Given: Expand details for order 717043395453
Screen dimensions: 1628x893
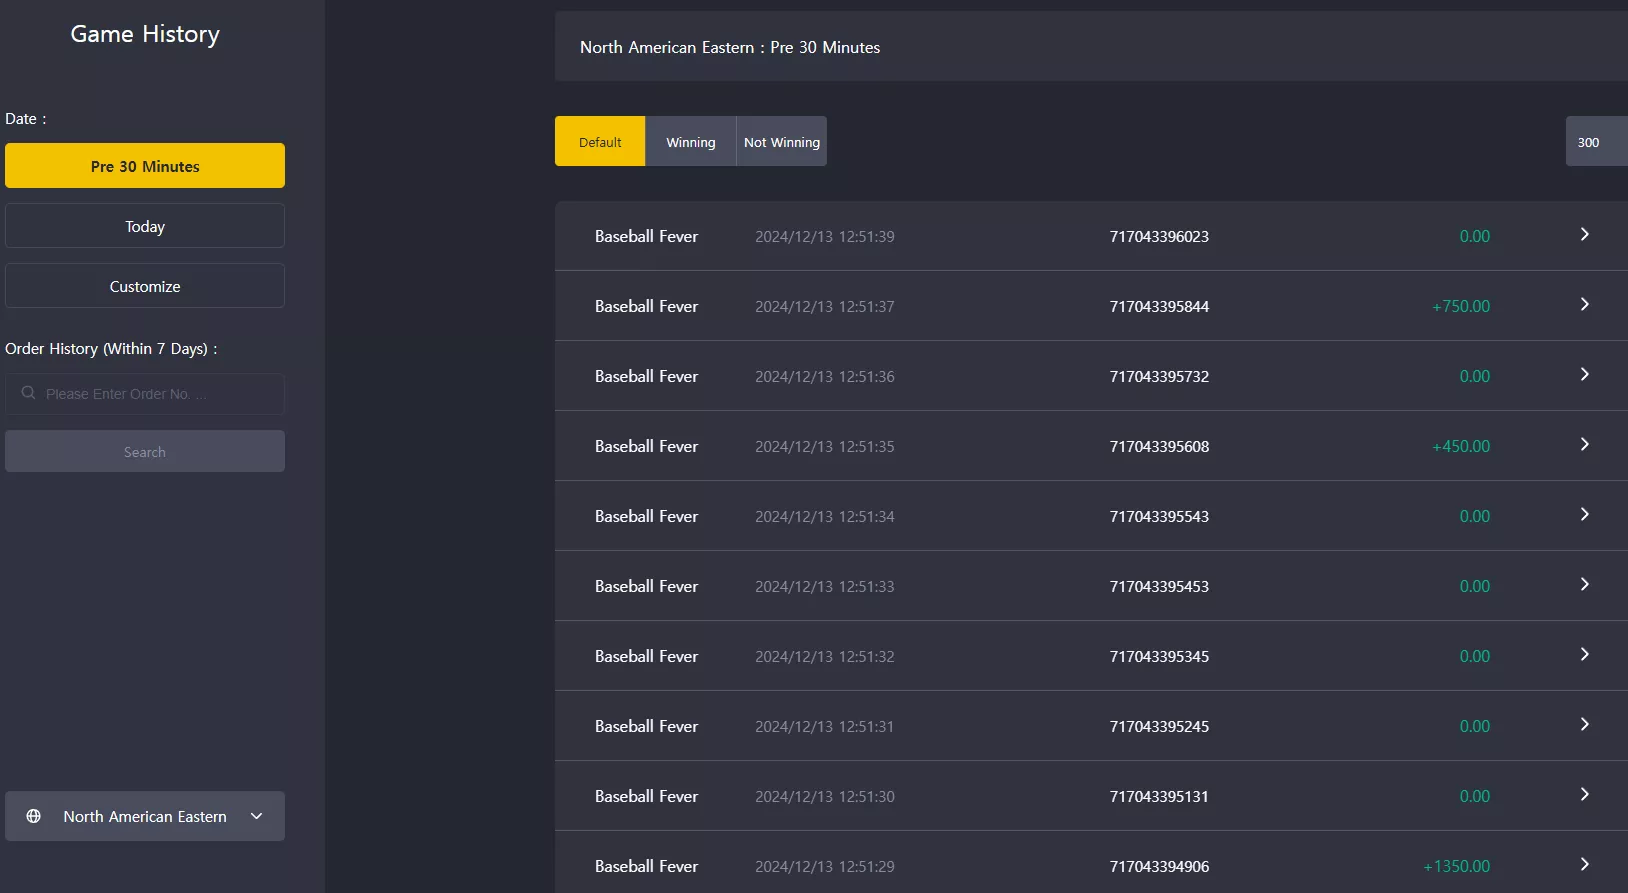Looking at the screenshot, I should 1584,584.
